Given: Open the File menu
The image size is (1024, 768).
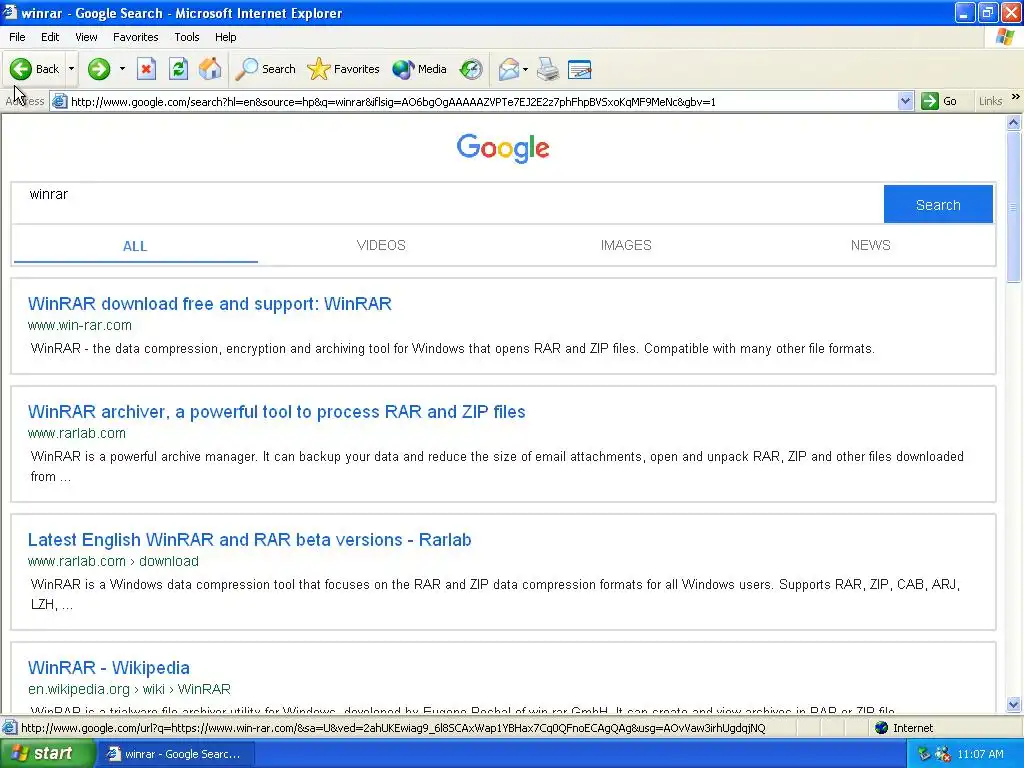Looking at the screenshot, I should (x=17, y=37).
